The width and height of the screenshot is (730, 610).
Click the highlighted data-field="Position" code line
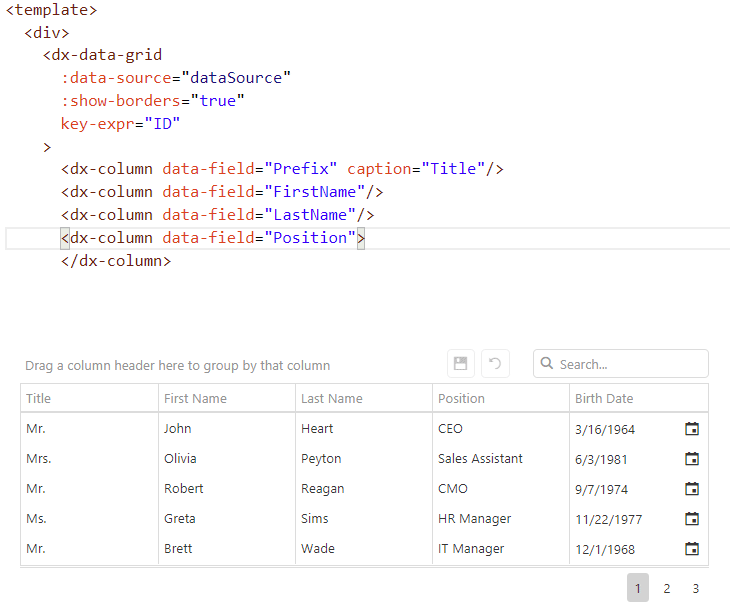coord(213,238)
